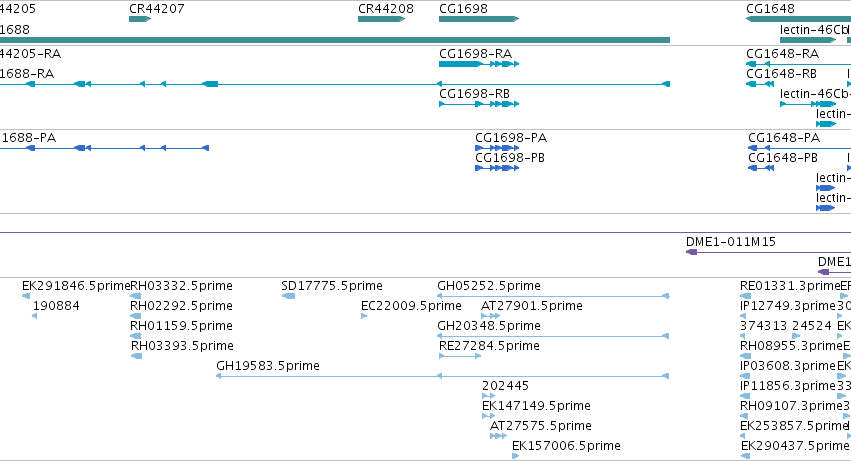The image size is (851, 461).
Task: Click the RH03332.5prime EST marker
Action: pyautogui.click(x=136, y=296)
